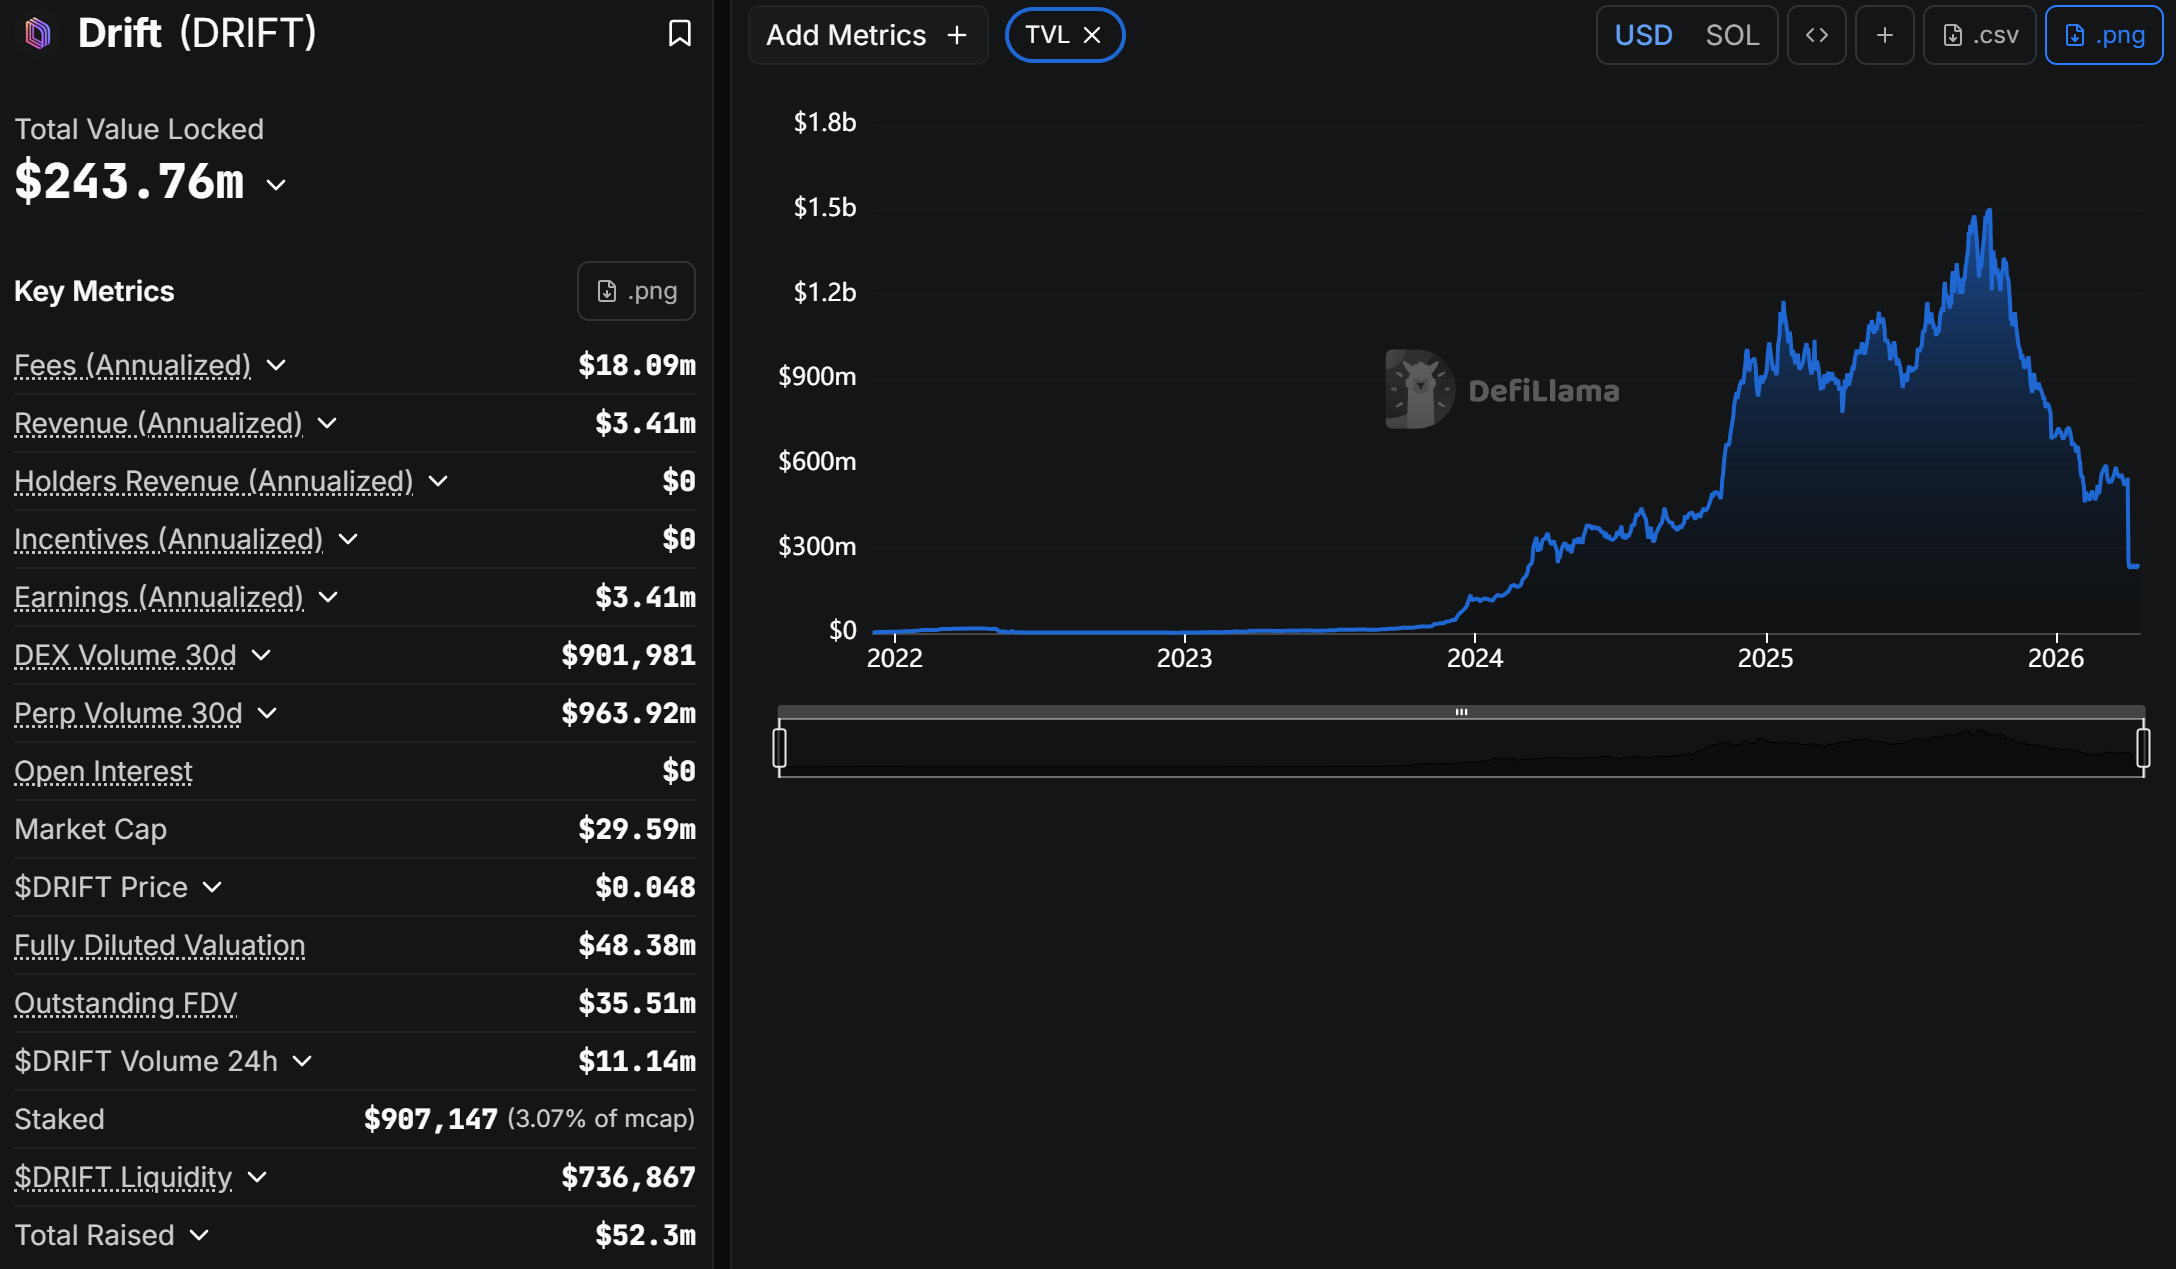Click the left handle of the time range slider

tap(780, 748)
